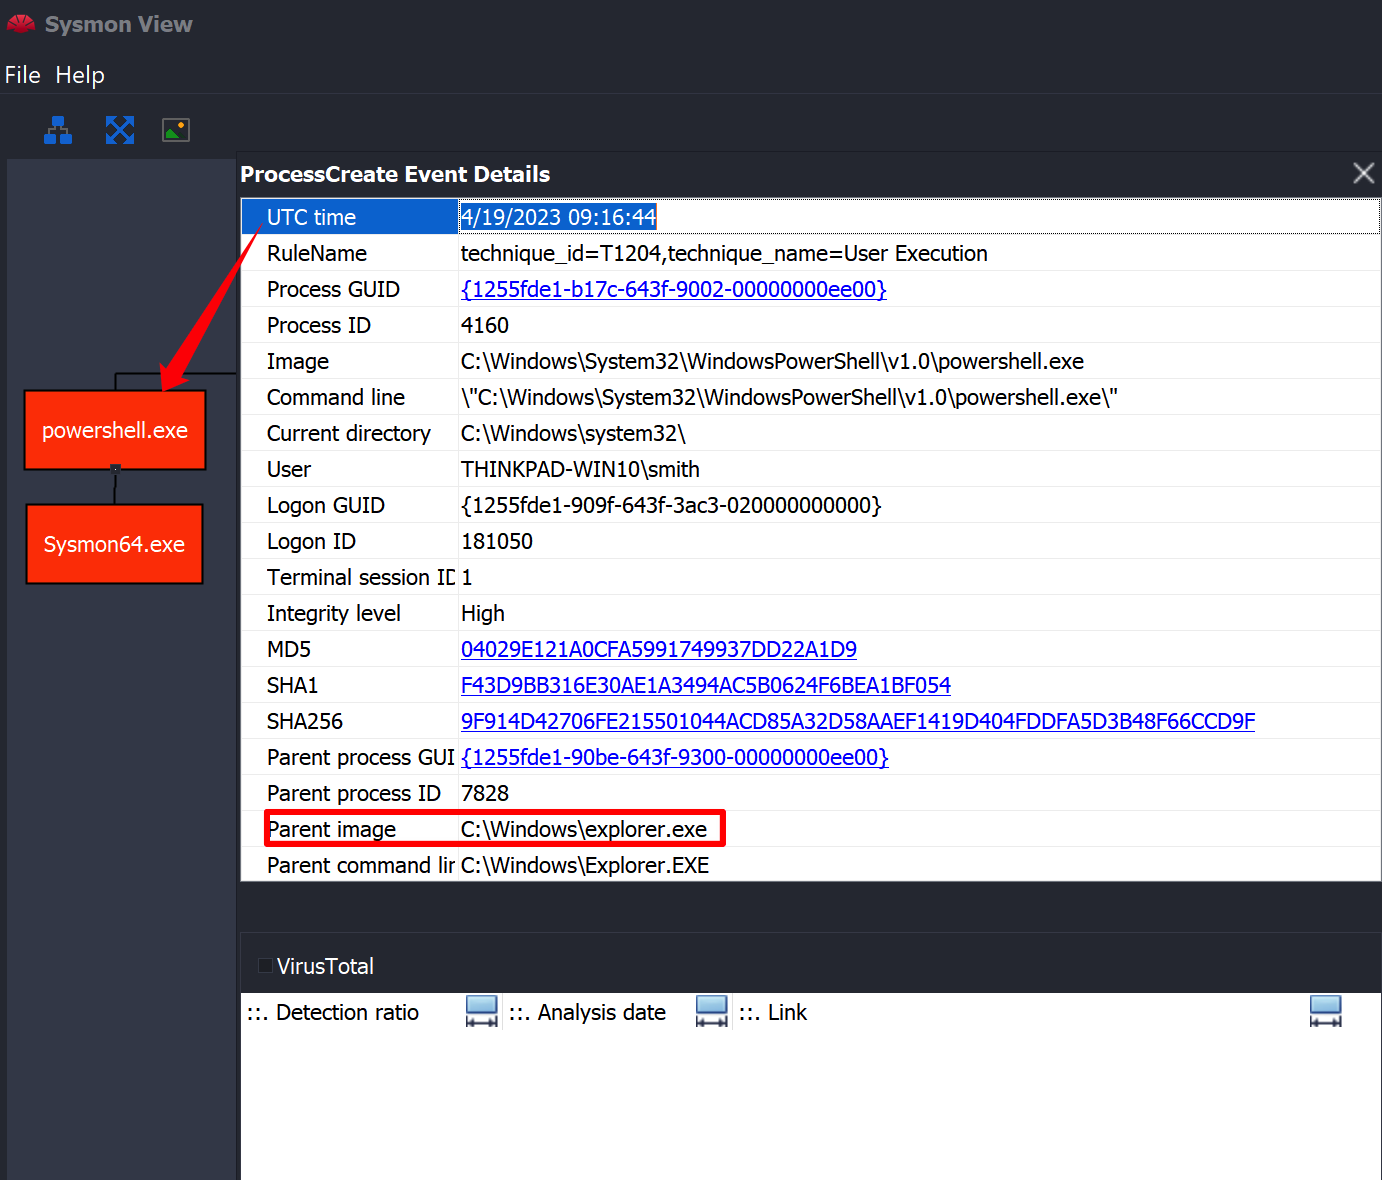Image resolution: width=1382 pixels, height=1180 pixels.
Task: Select the RuleName technique_id=T1204 value
Action: [x=724, y=253]
